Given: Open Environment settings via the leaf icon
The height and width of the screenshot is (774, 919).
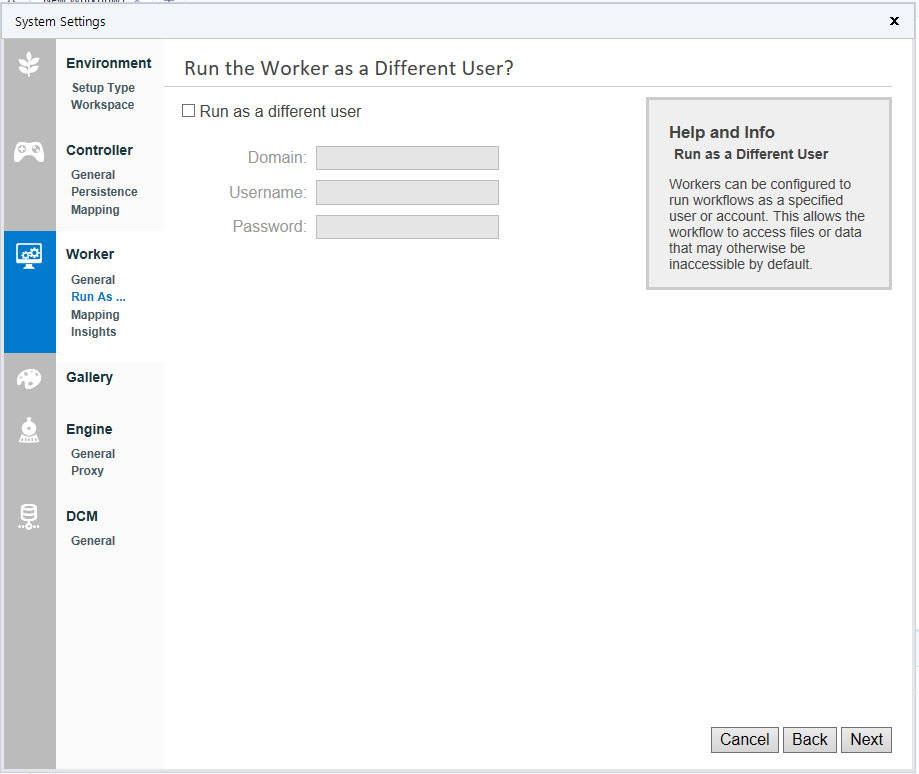Looking at the screenshot, I should [x=29, y=62].
